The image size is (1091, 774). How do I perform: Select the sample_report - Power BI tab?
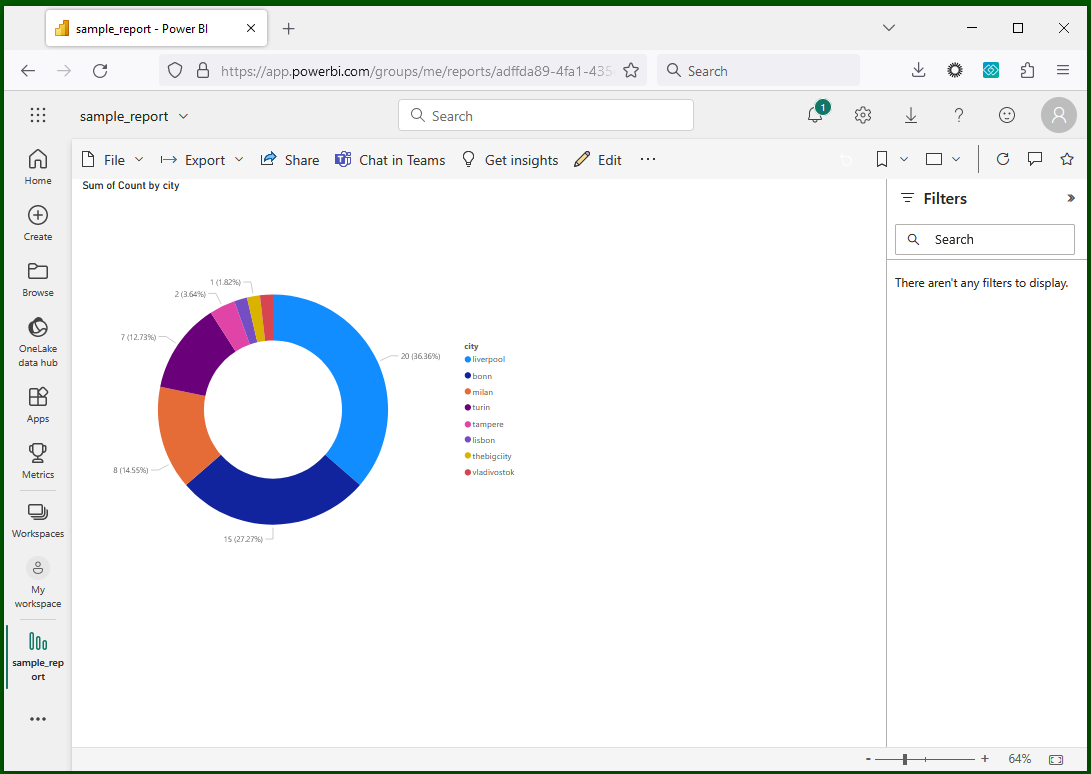(157, 29)
